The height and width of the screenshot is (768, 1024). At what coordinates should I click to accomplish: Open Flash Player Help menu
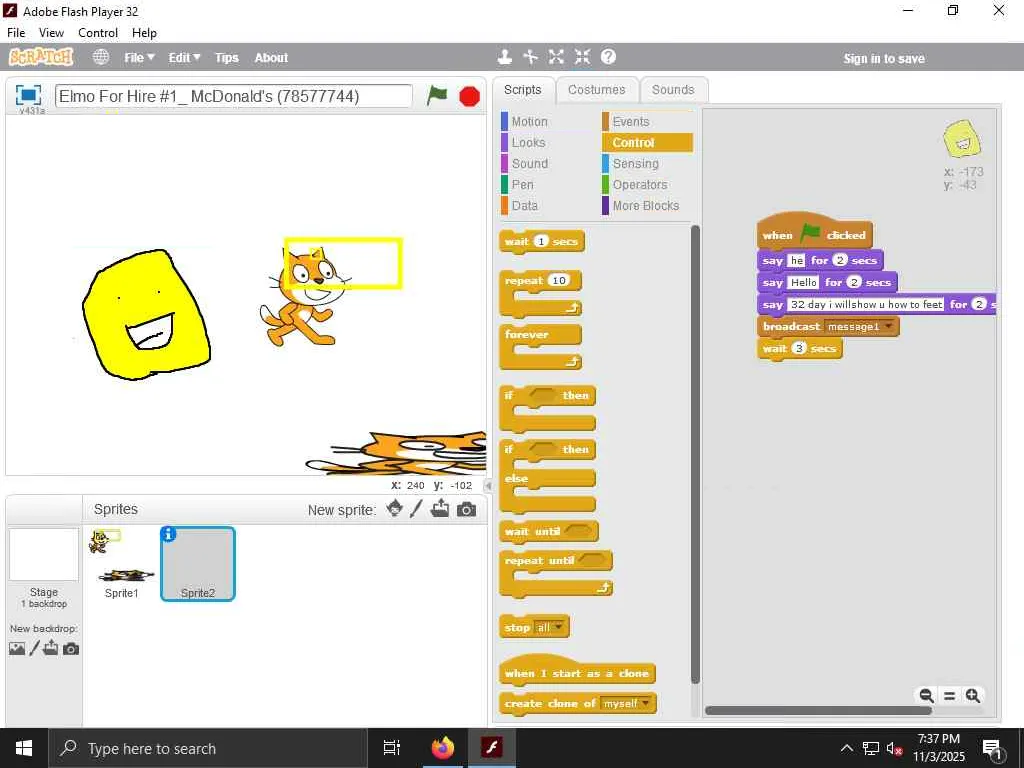click(144, 33)
